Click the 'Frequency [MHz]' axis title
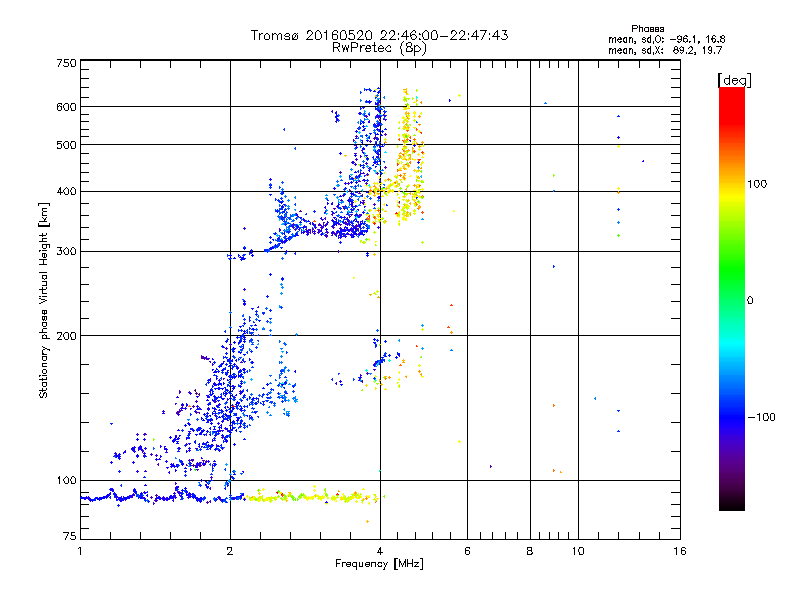800x600 pixels. [379, 564]
